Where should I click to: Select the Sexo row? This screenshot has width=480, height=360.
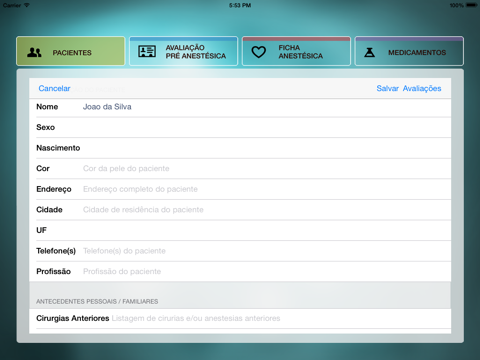coord(240,127)
